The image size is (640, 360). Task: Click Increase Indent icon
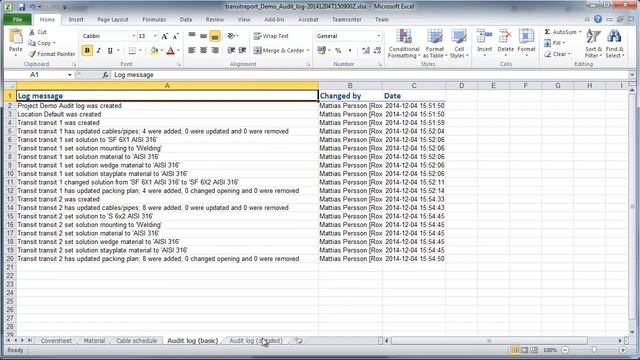pyautogui.click(x=242, y=50)
